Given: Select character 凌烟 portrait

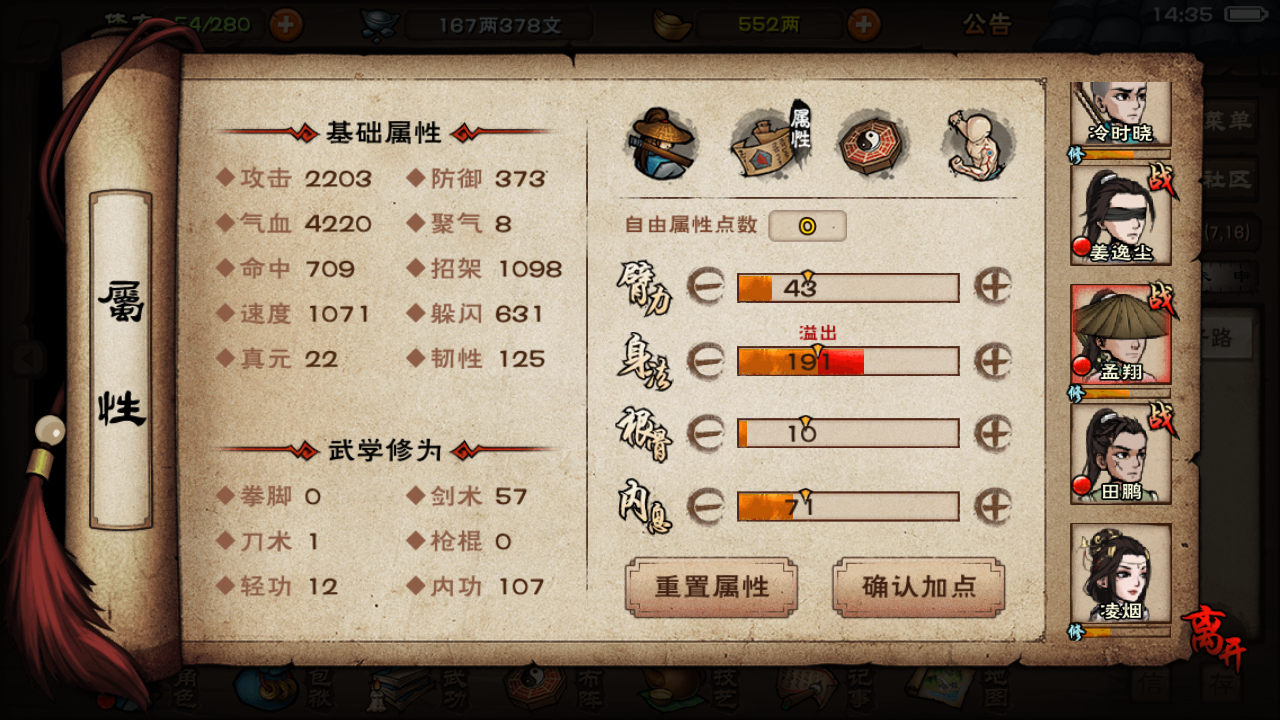Looking at the screenshot, I should coord(1121,573).
